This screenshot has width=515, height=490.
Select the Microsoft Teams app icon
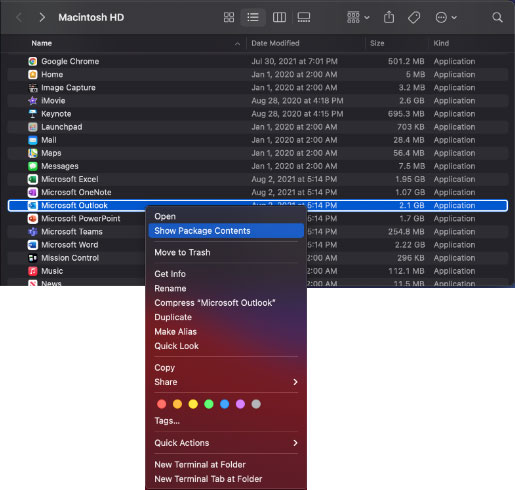(x=33, y=232)
